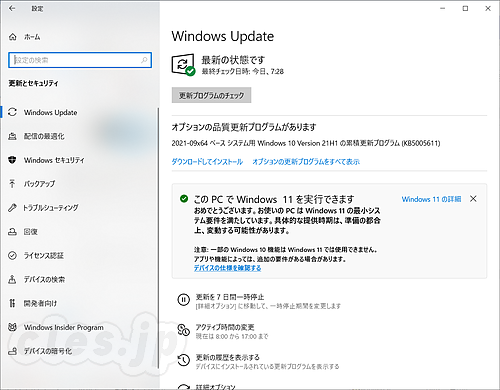The height and width of the screenshot is (390, 500).
Task: Open 開発者向け page
Action: (79, 303)
